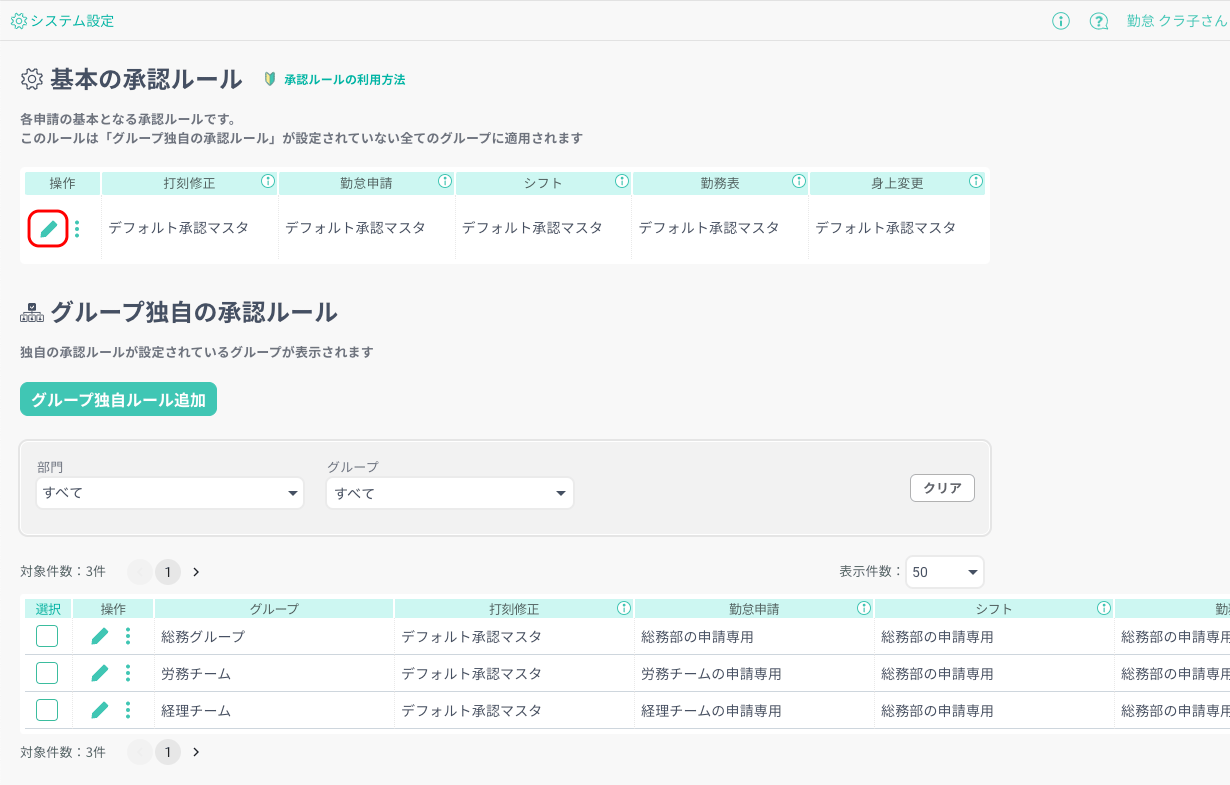Show info for 勤務表 in basic rule table
The image size is (1230, 785).
[x=798, y=182]
